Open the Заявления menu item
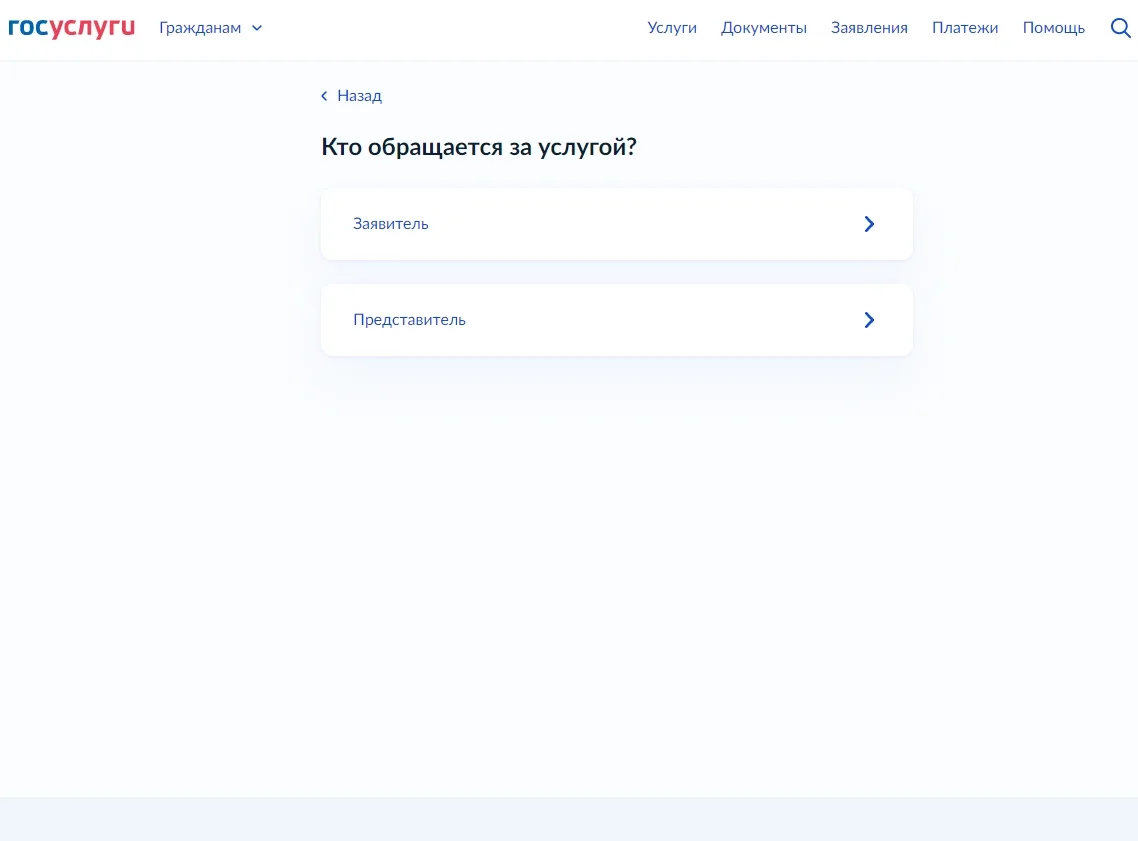The width and height of the screenshot is (1138, 841). click(x=869, y=28)
